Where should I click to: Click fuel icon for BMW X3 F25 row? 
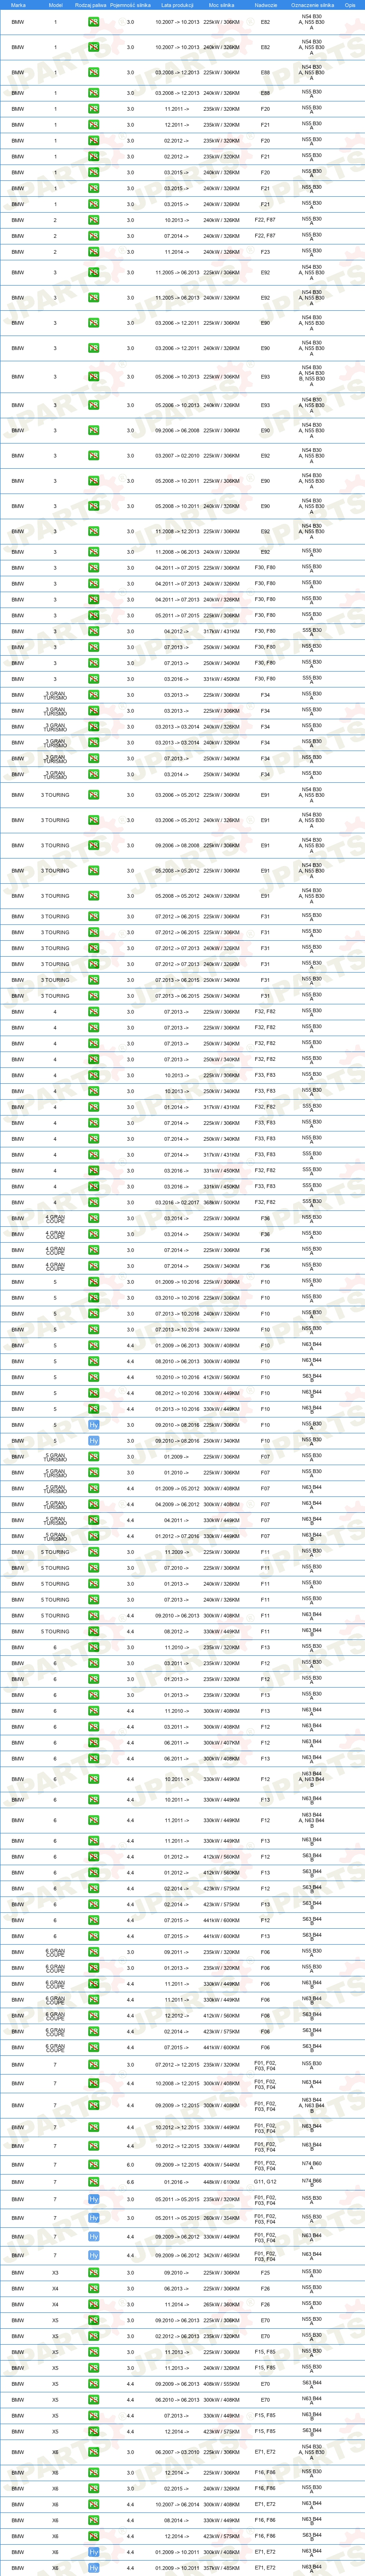(x=93, y=2273)
